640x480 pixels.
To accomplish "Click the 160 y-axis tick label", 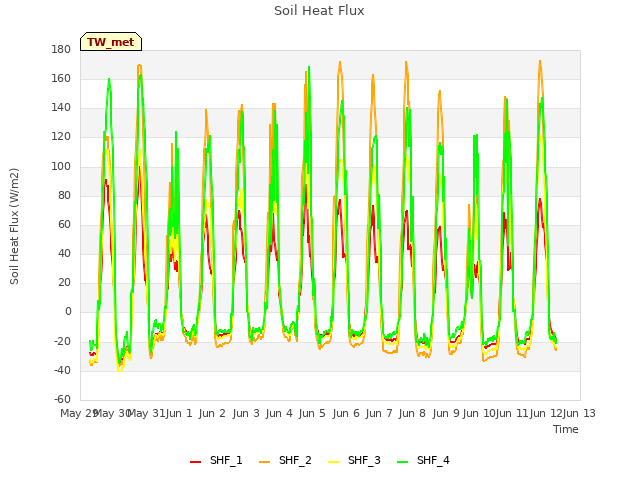I will [61, 78].
